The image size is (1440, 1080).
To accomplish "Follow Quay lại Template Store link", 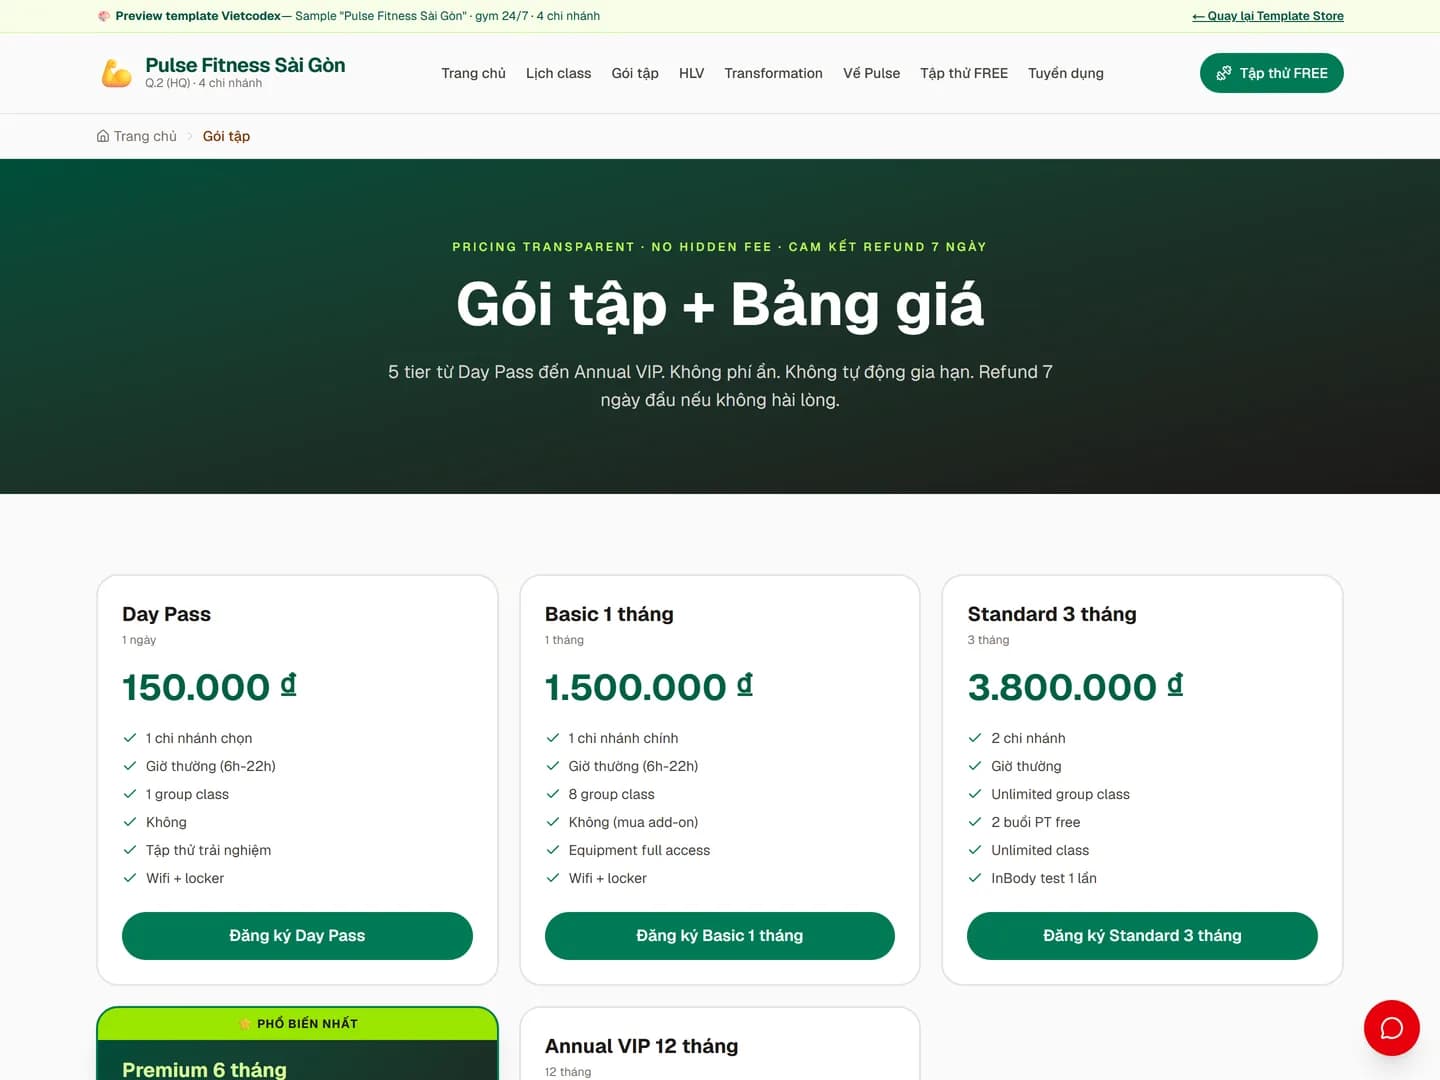I will coord(1268,16).
